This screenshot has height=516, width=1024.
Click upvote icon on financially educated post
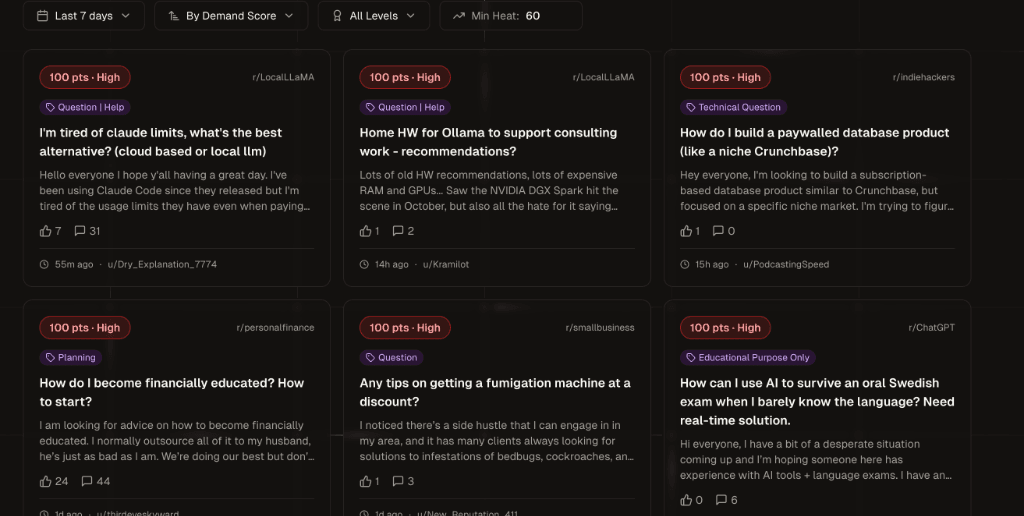(x=46, y=481)
